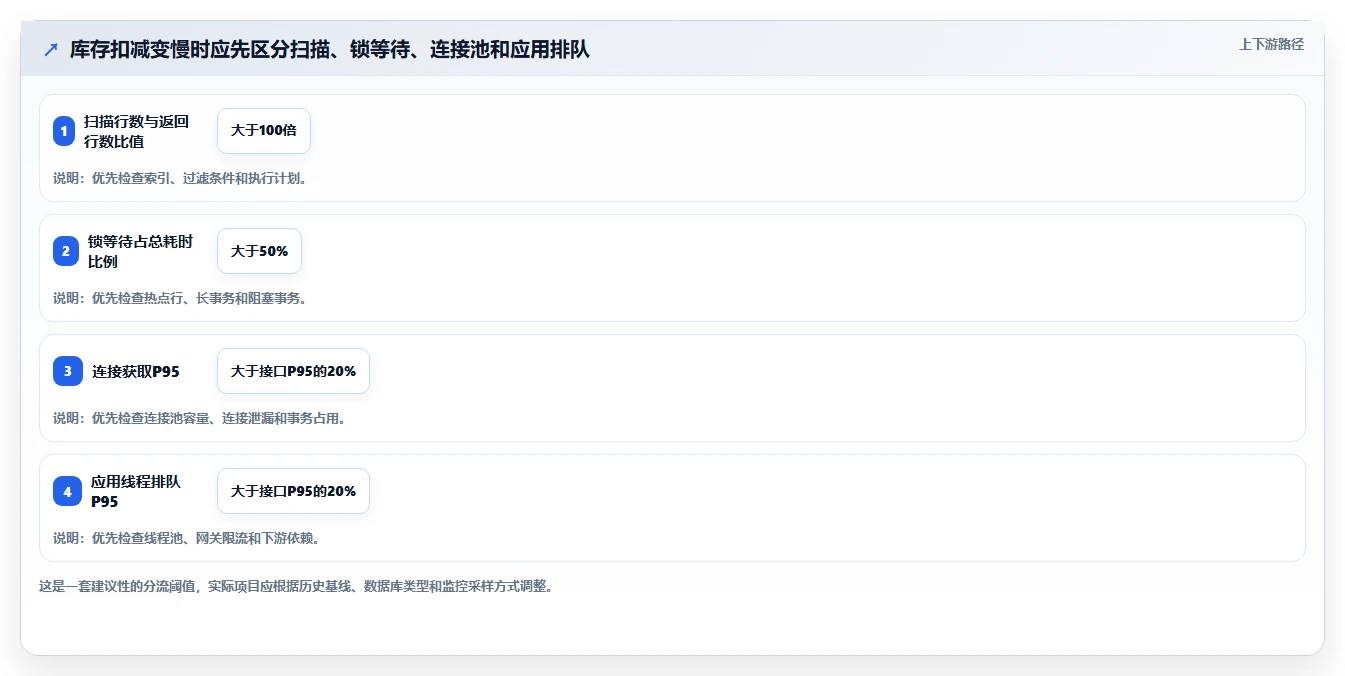Click the 上下游路径 label in the header
Image resolution: width=1345 pixels, height=676 pixels.
[1271, 44]
